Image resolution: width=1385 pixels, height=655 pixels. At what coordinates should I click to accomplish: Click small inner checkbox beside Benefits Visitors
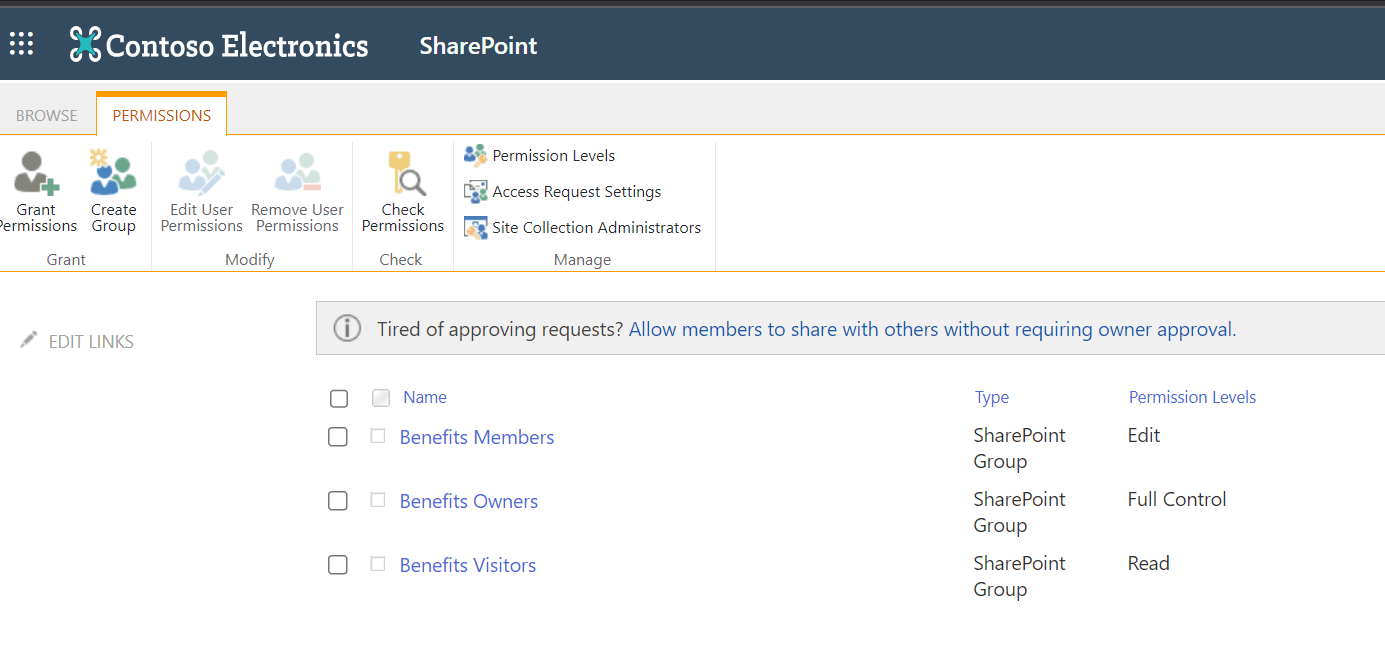[x=378, y=564]
